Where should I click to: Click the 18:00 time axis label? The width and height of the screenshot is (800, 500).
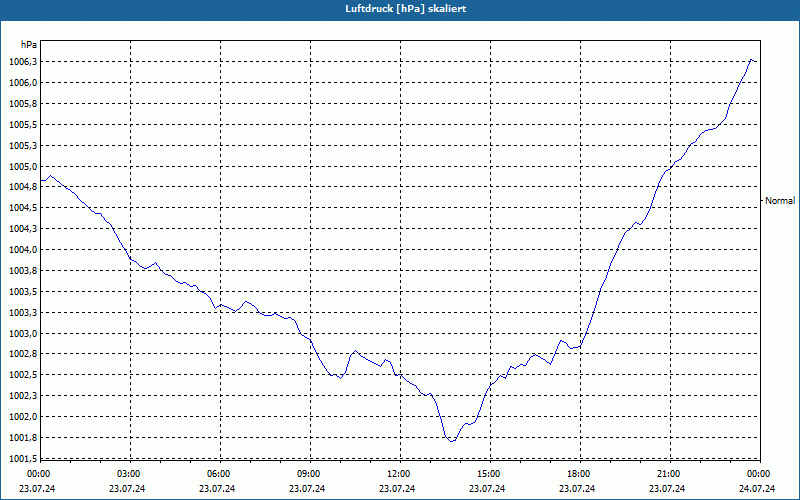click(580, 474)
